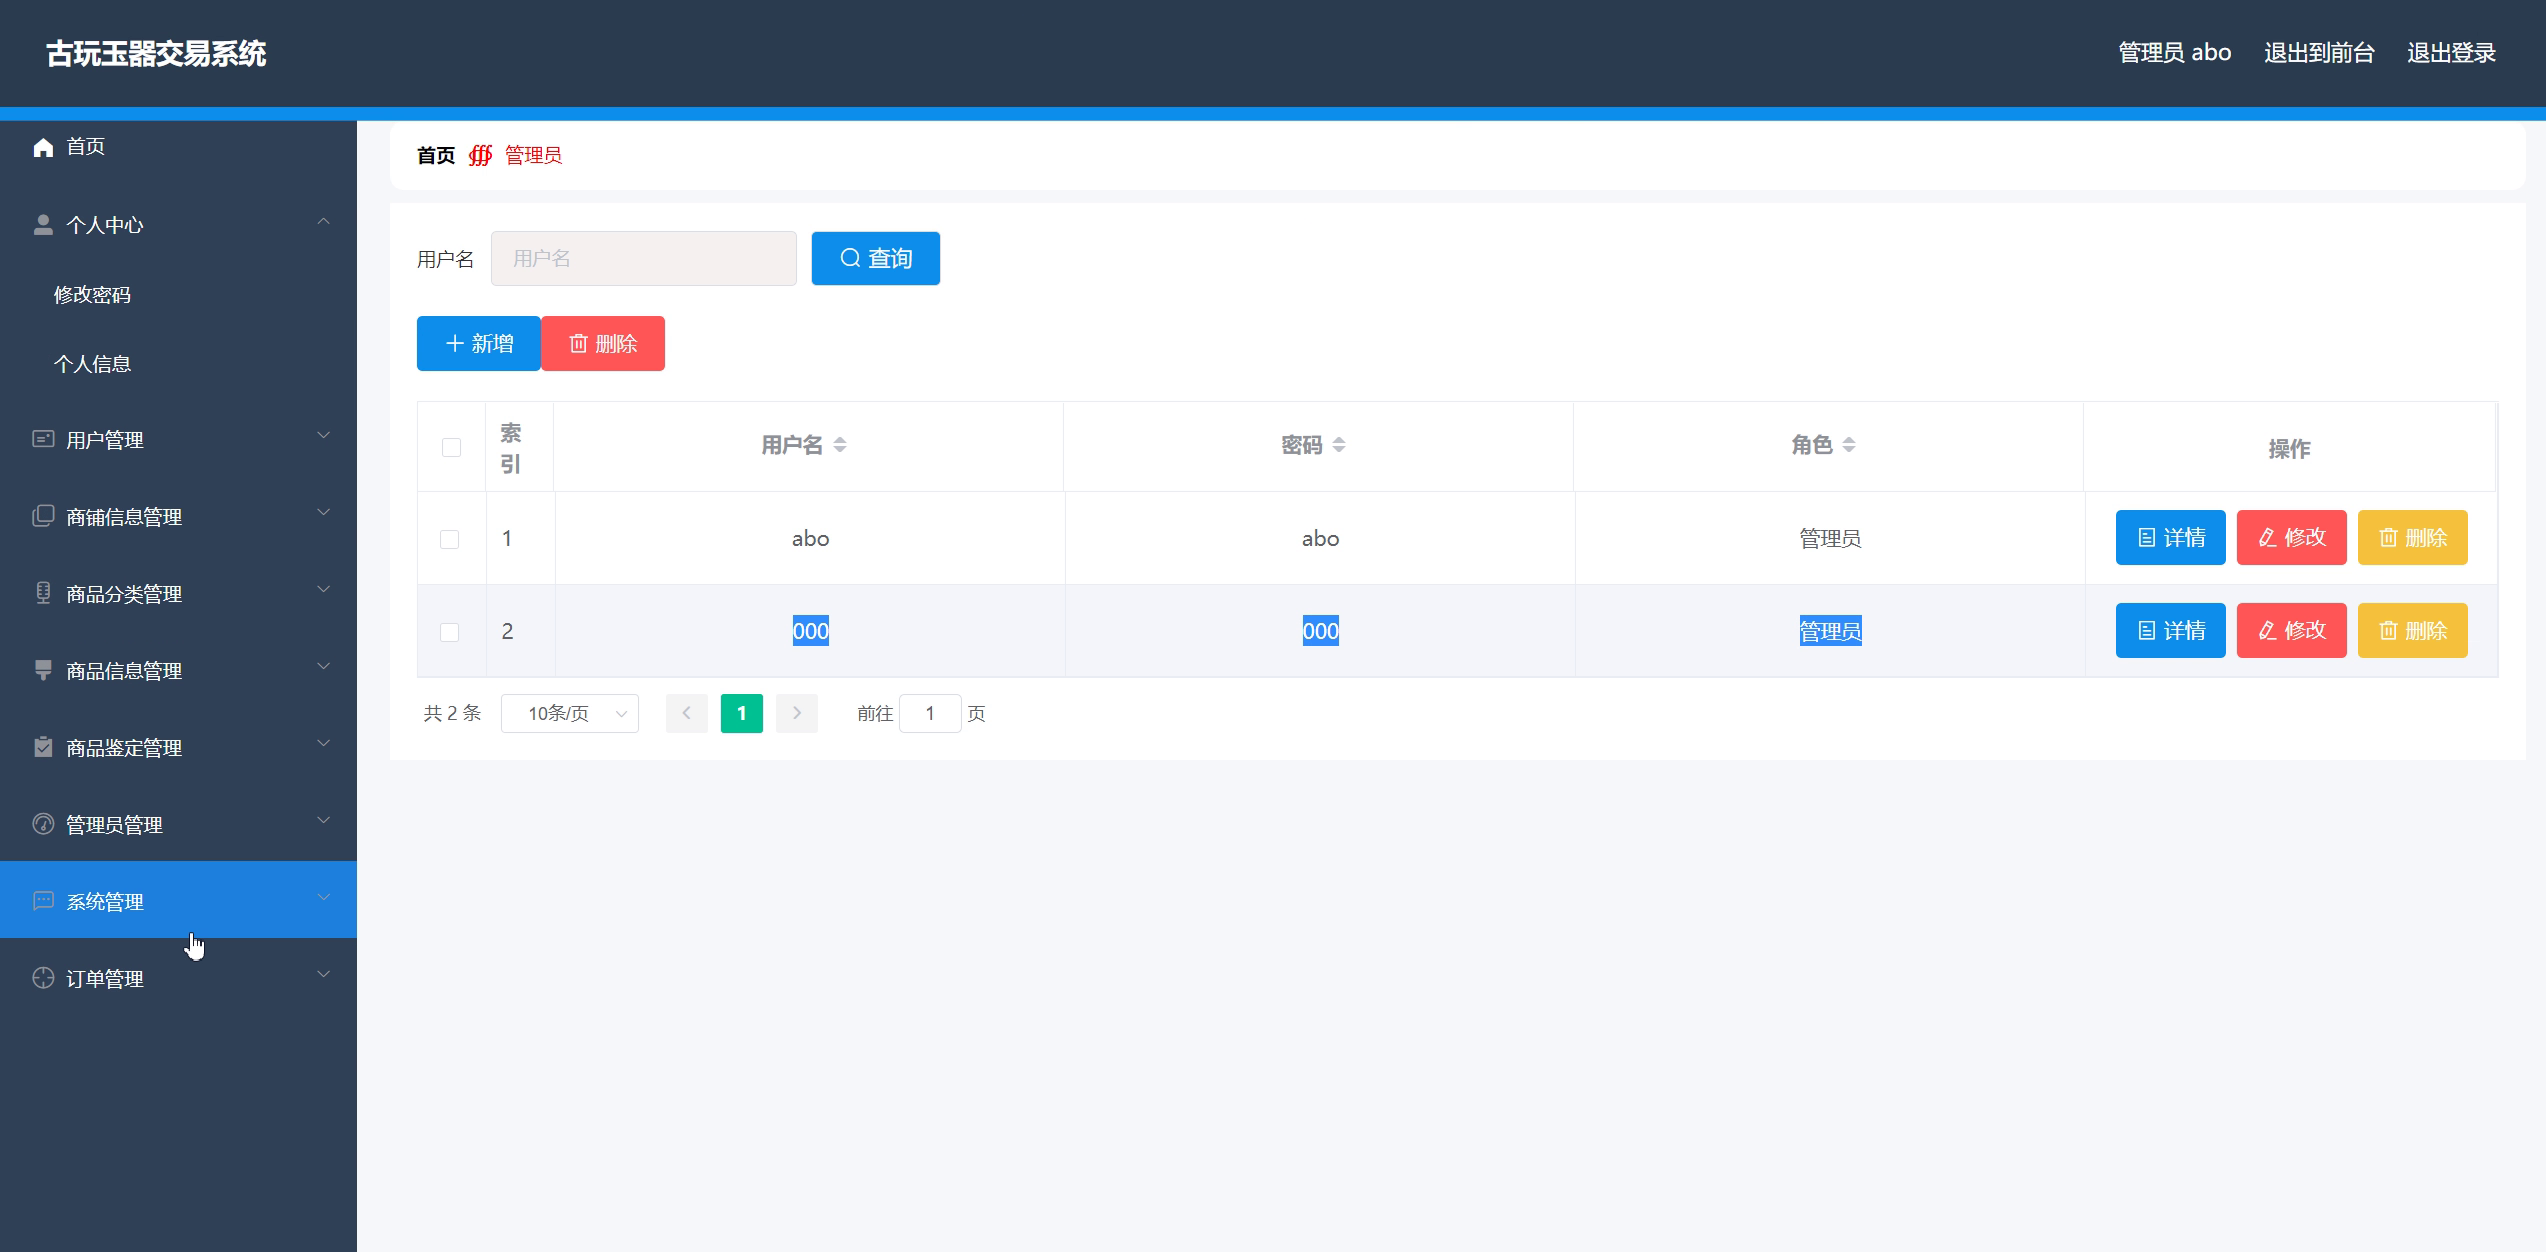
Task: Click the icon beside 订单管理
Action: pos(43,978)
